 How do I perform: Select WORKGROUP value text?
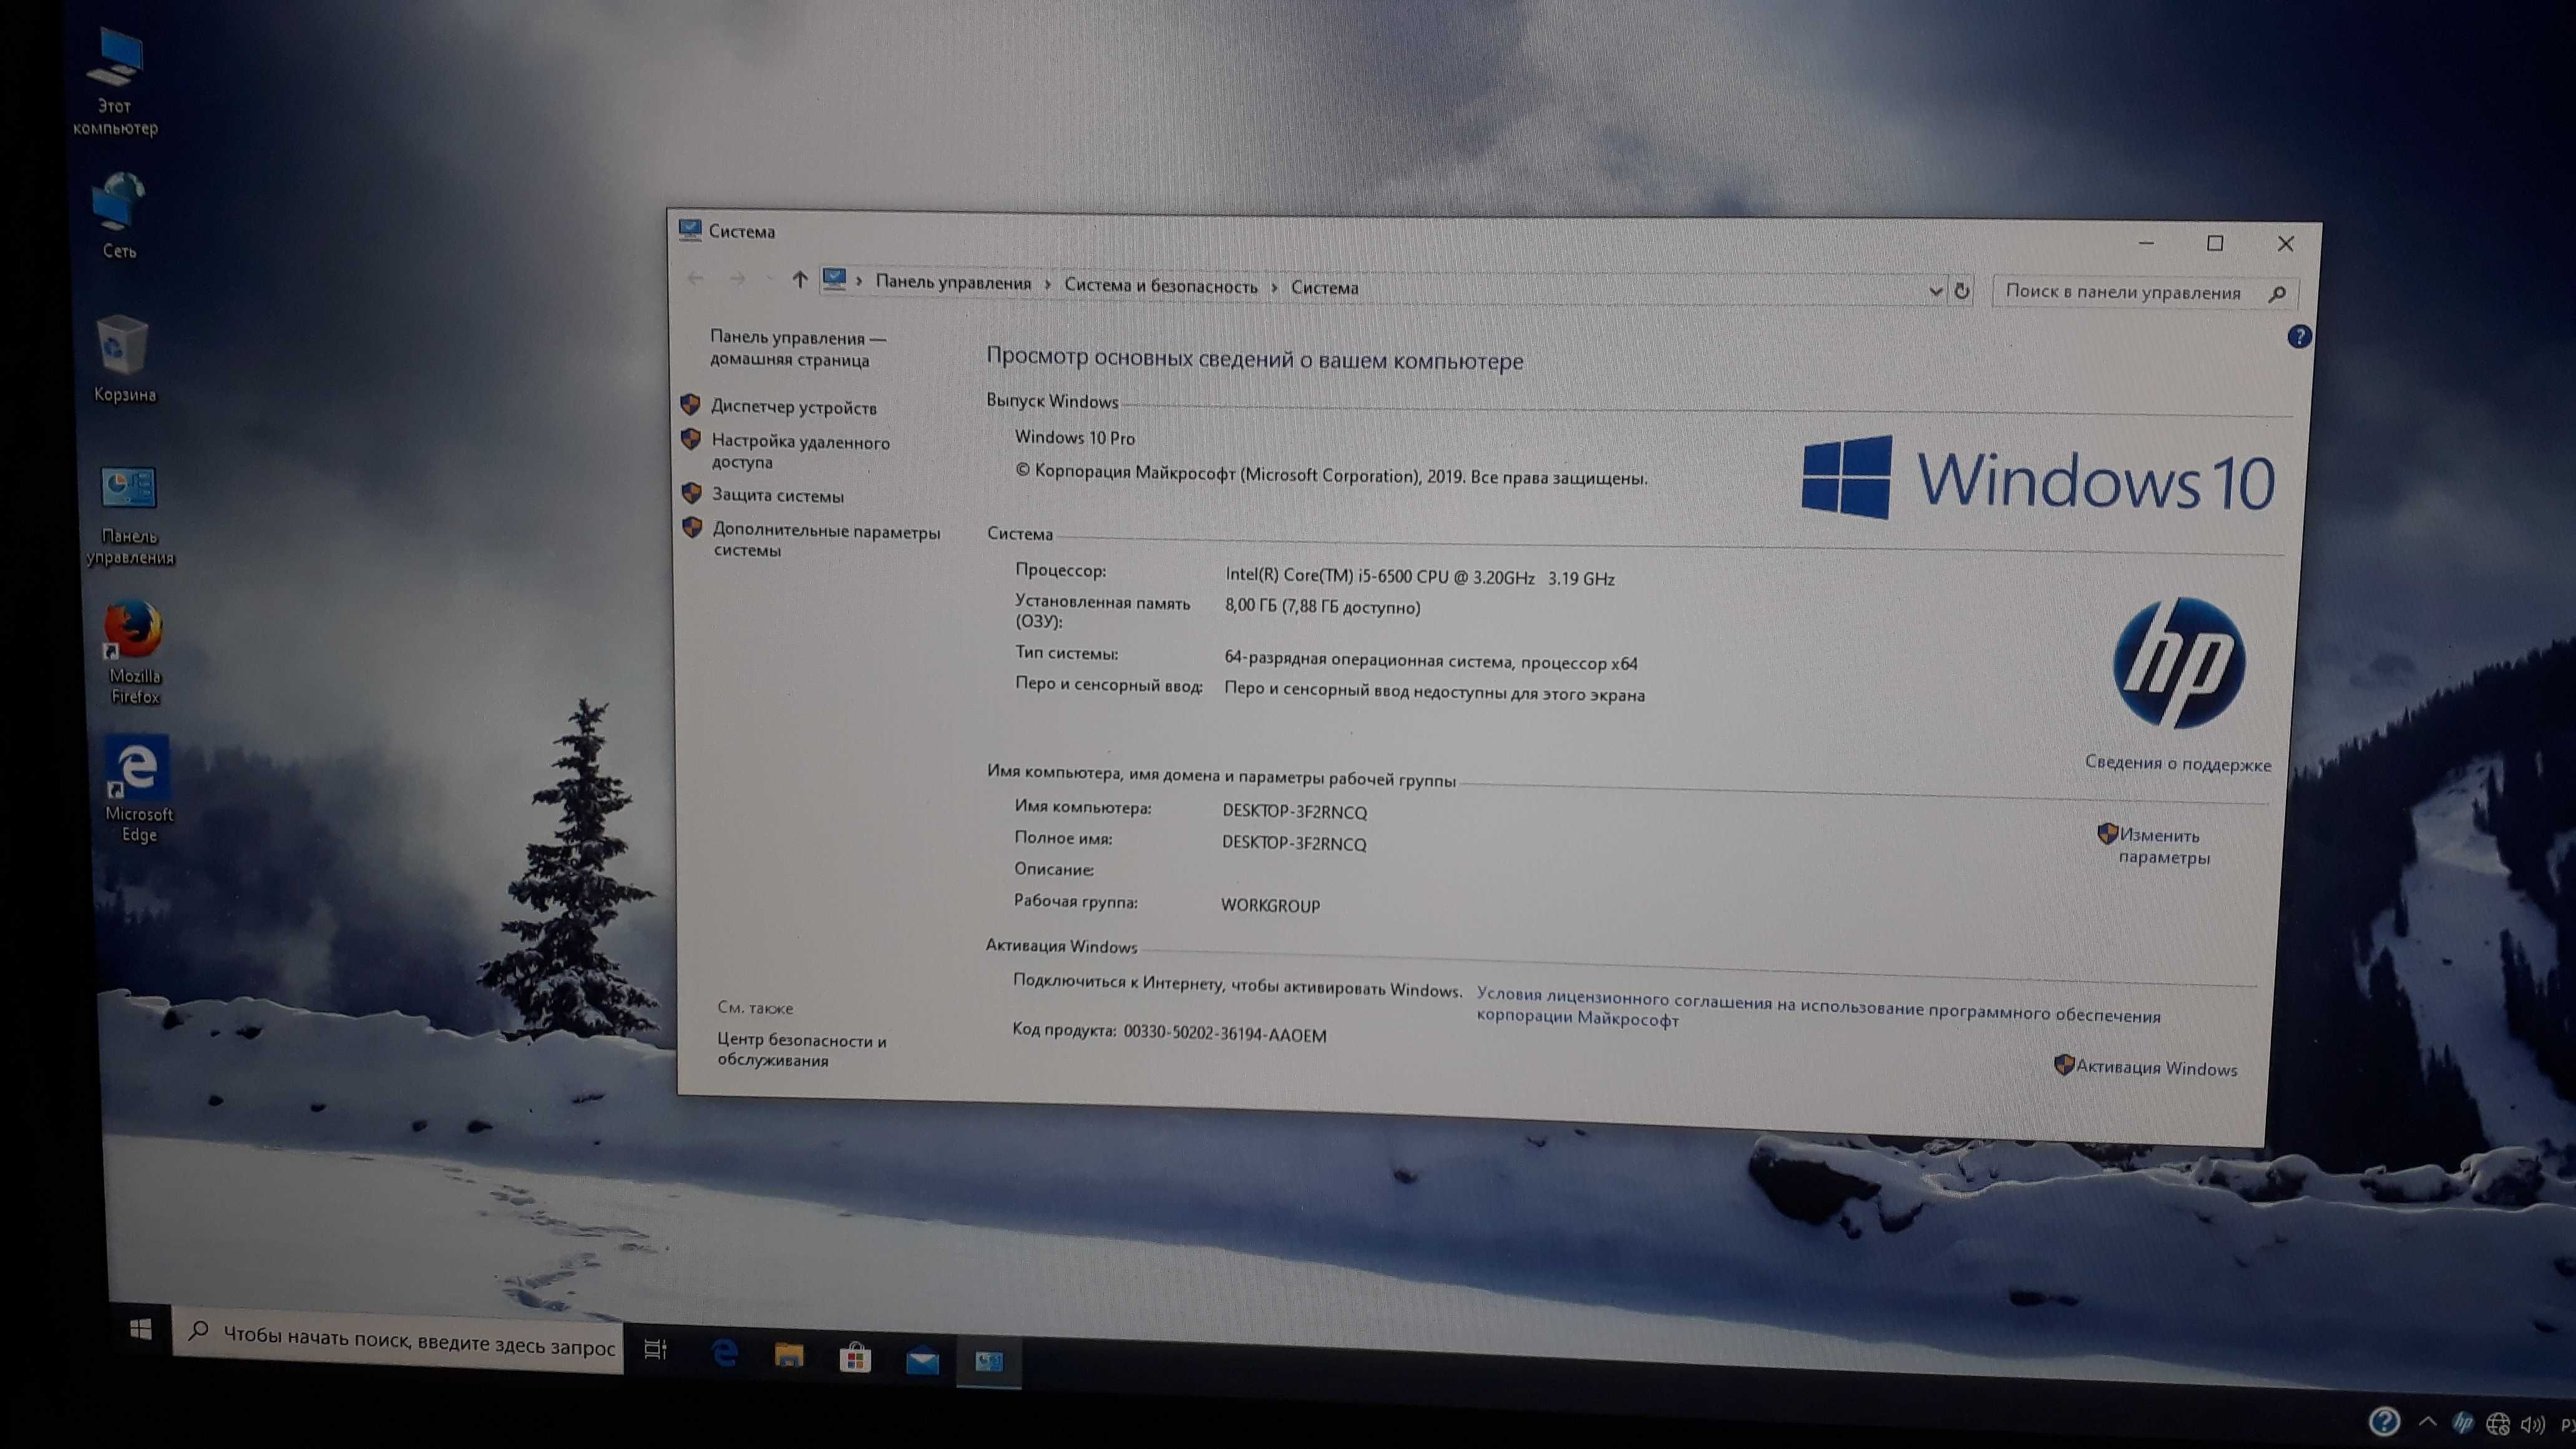1270,905
